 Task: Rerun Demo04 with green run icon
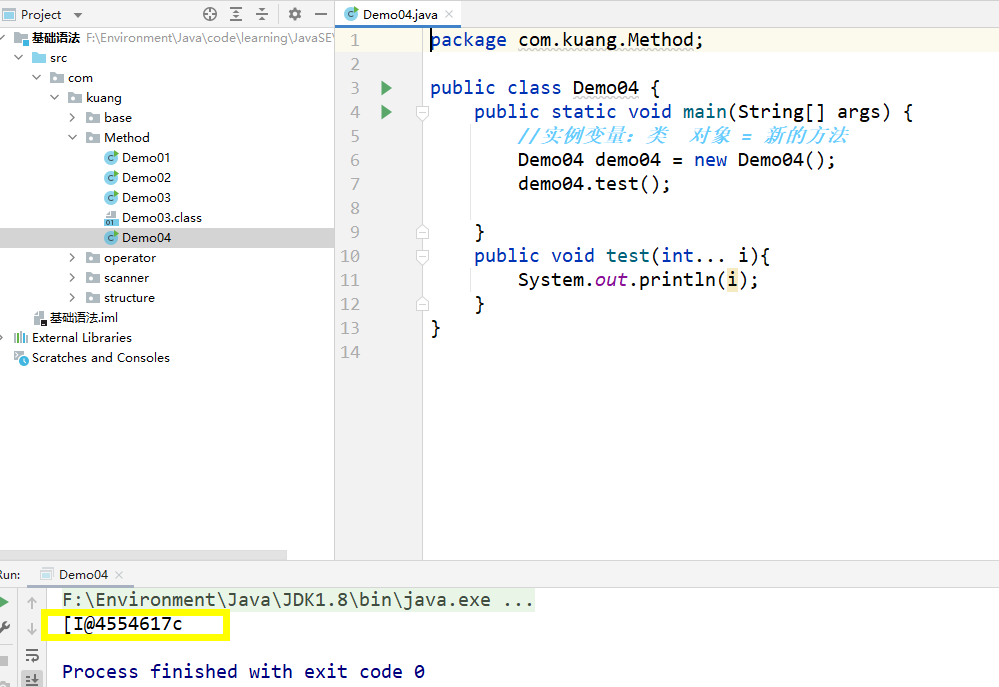(x=4, y=602)
